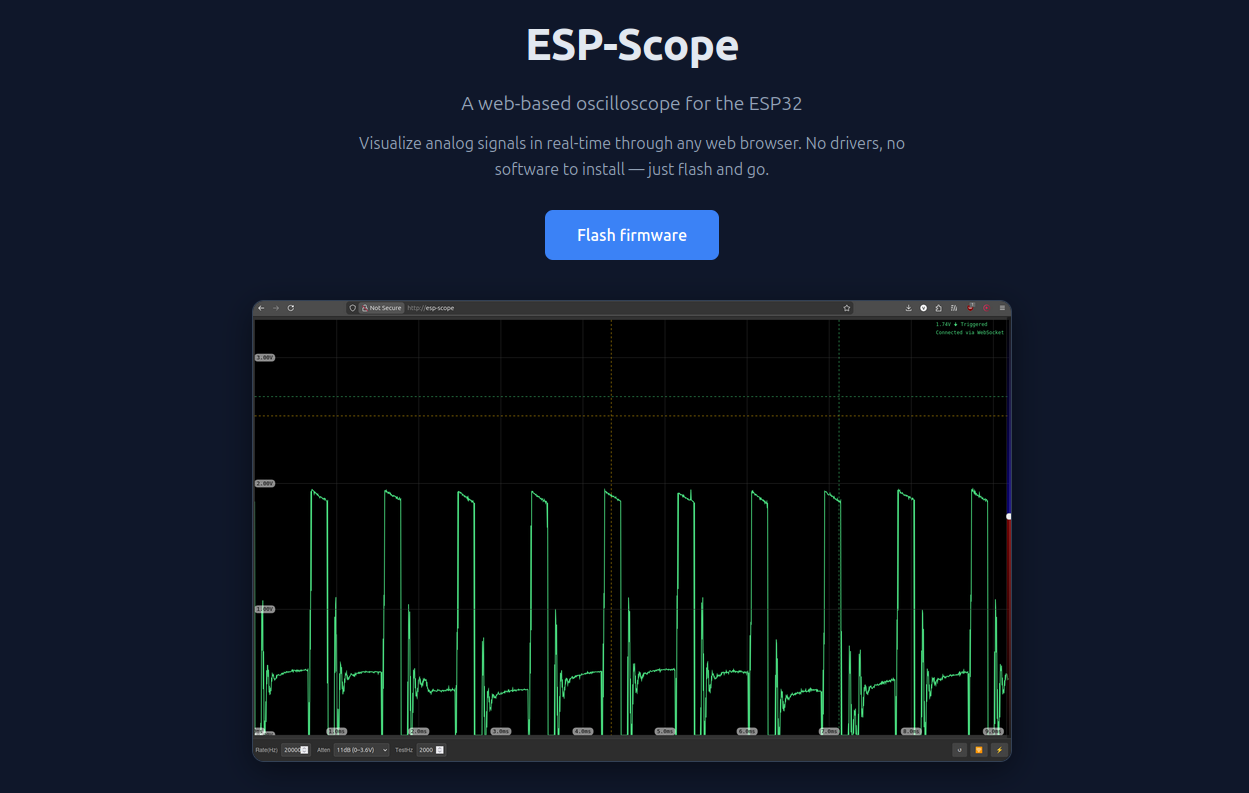
Task: Activate the lightning bolt trigger icon
Action: [x=1000, y=749]
